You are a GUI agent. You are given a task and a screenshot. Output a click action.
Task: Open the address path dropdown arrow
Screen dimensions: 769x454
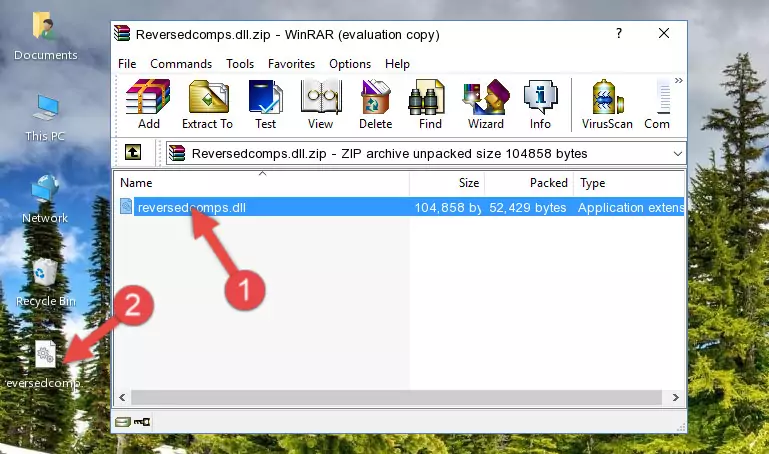[678, 153]
